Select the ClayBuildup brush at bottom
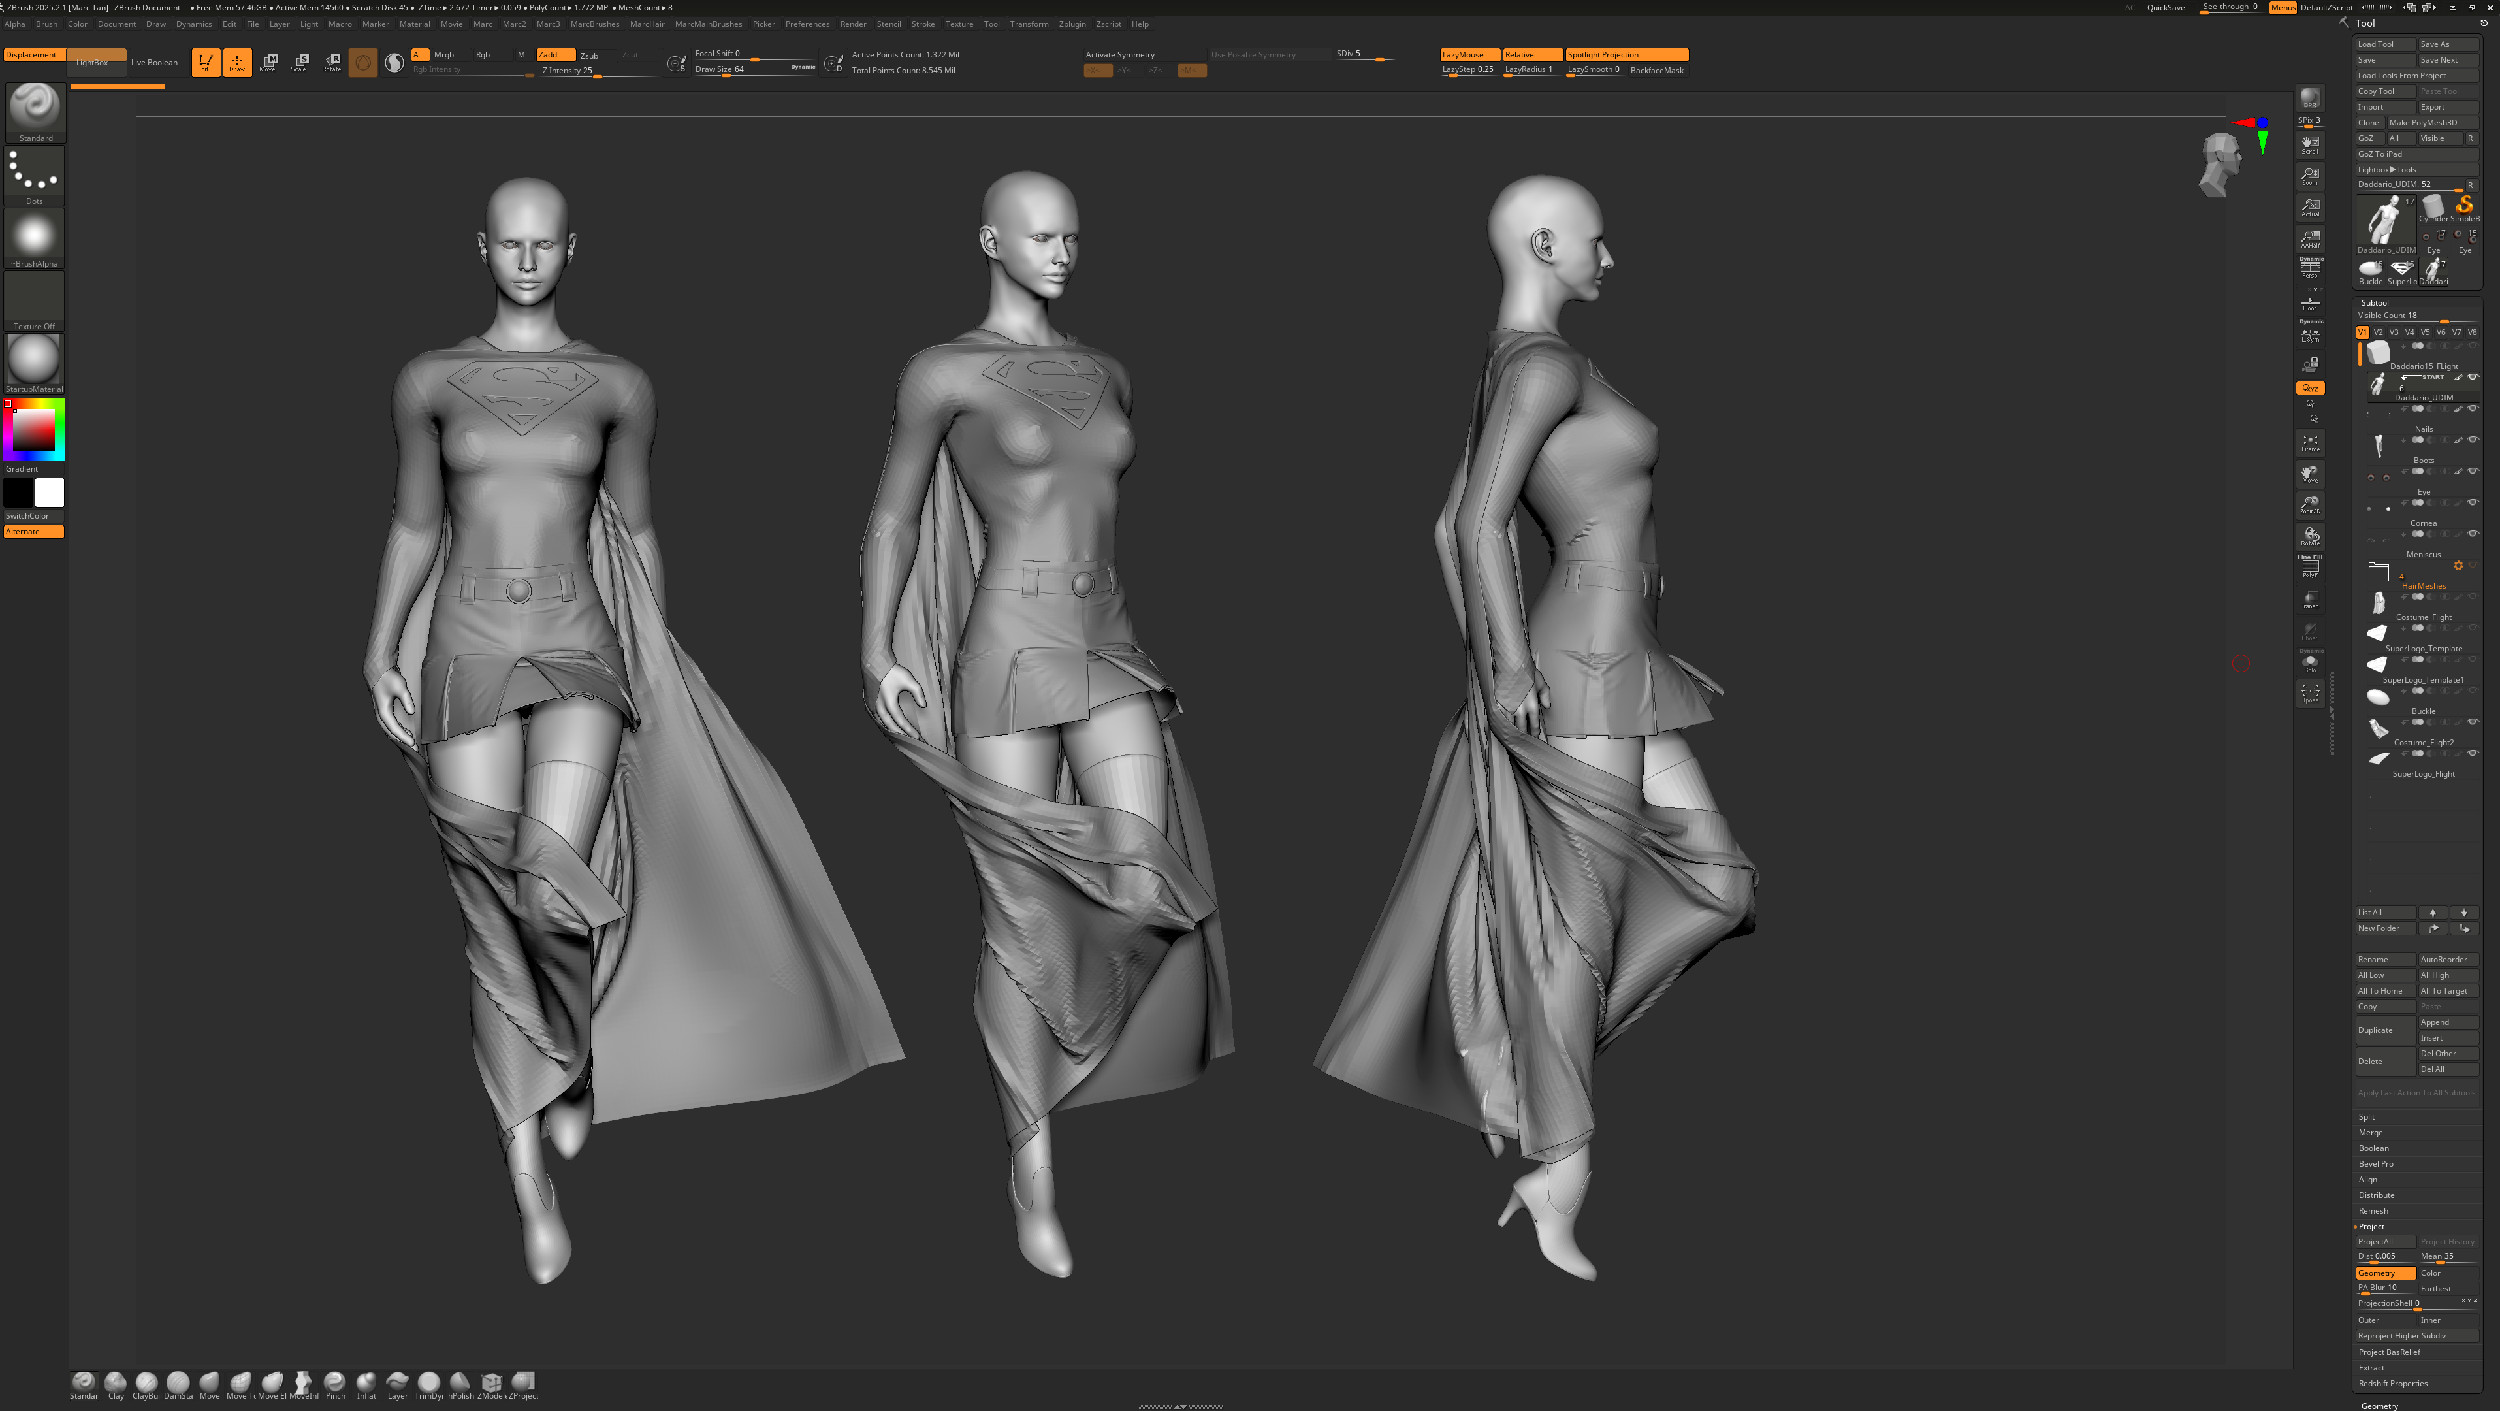Screen dimensions: 2500x1411 click(x=147, y=1385)
